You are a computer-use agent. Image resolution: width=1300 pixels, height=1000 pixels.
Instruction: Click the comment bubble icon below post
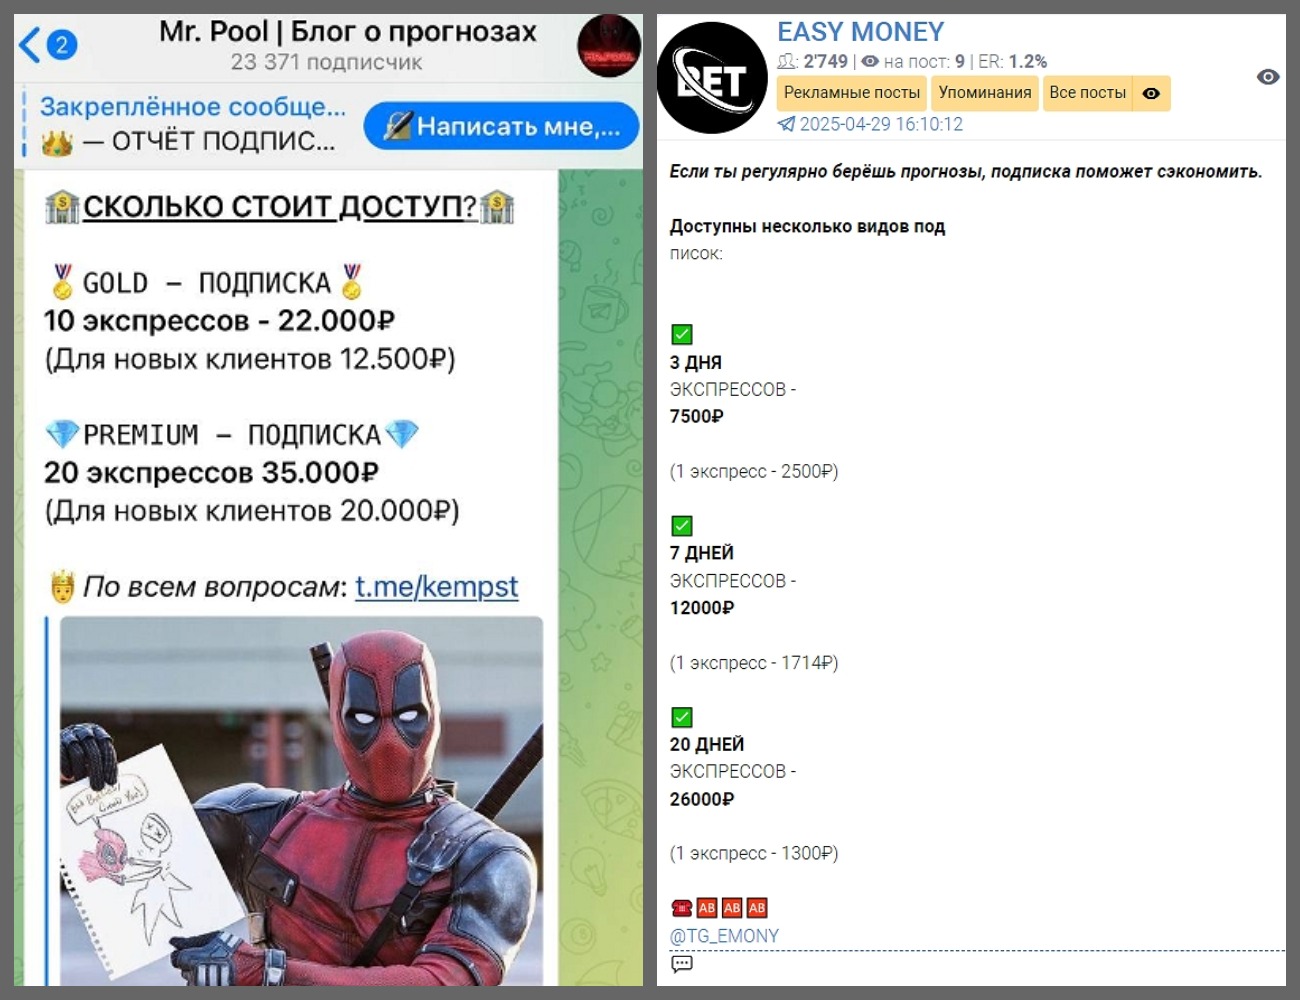[682, 964]
